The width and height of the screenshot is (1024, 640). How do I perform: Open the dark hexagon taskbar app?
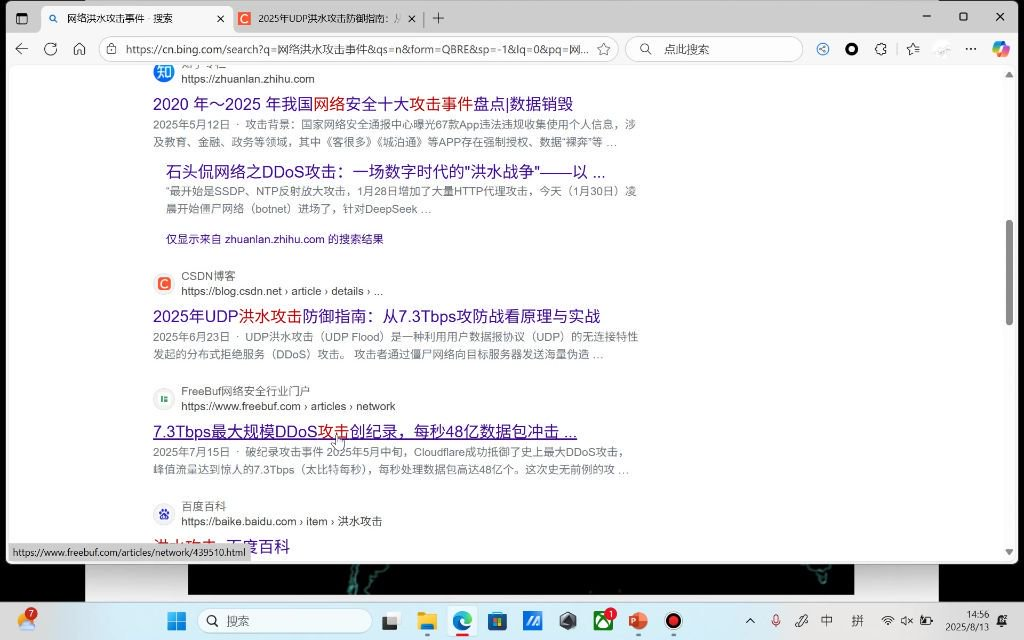[568, 621]
